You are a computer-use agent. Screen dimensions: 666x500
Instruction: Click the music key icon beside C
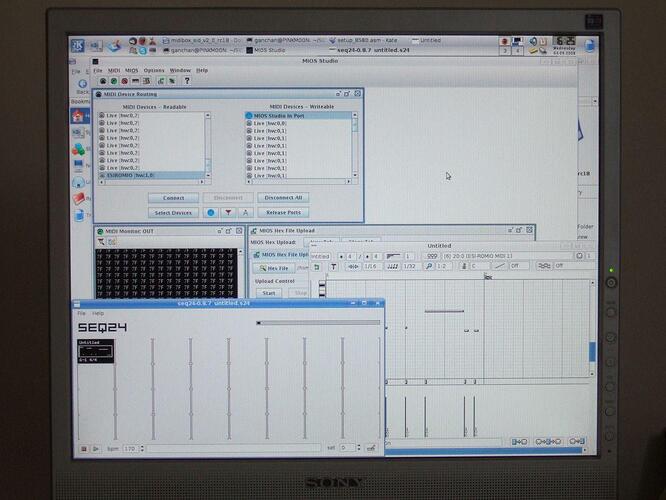tap(464, 266)
